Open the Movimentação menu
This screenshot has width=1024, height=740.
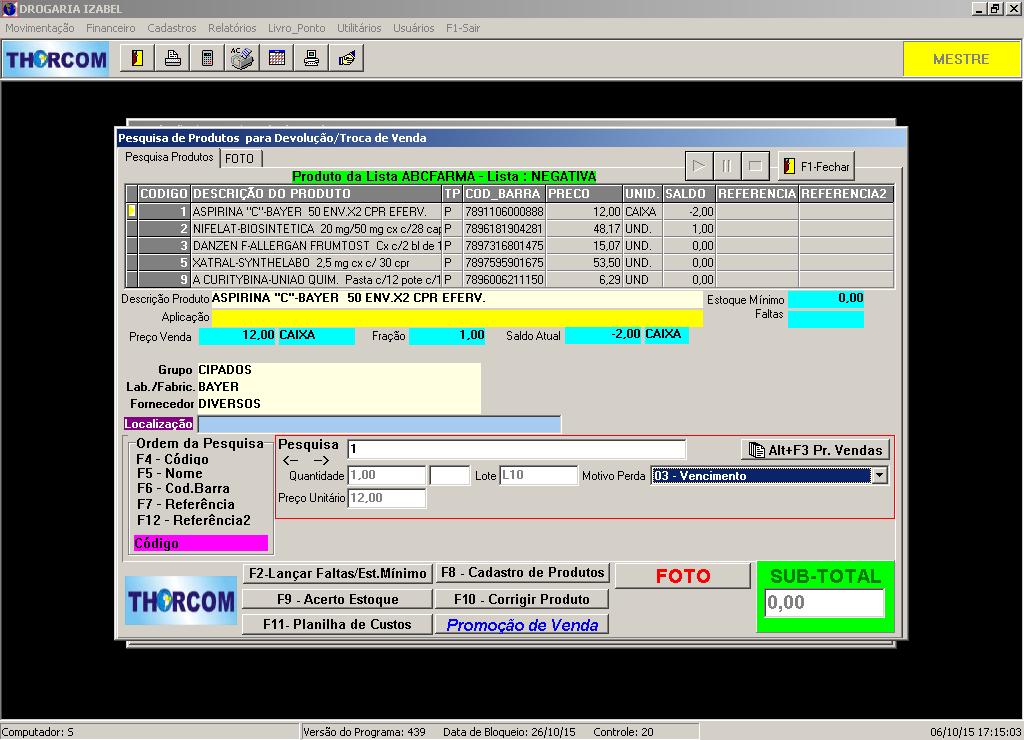pyautogui.click(x=40, y=28)
